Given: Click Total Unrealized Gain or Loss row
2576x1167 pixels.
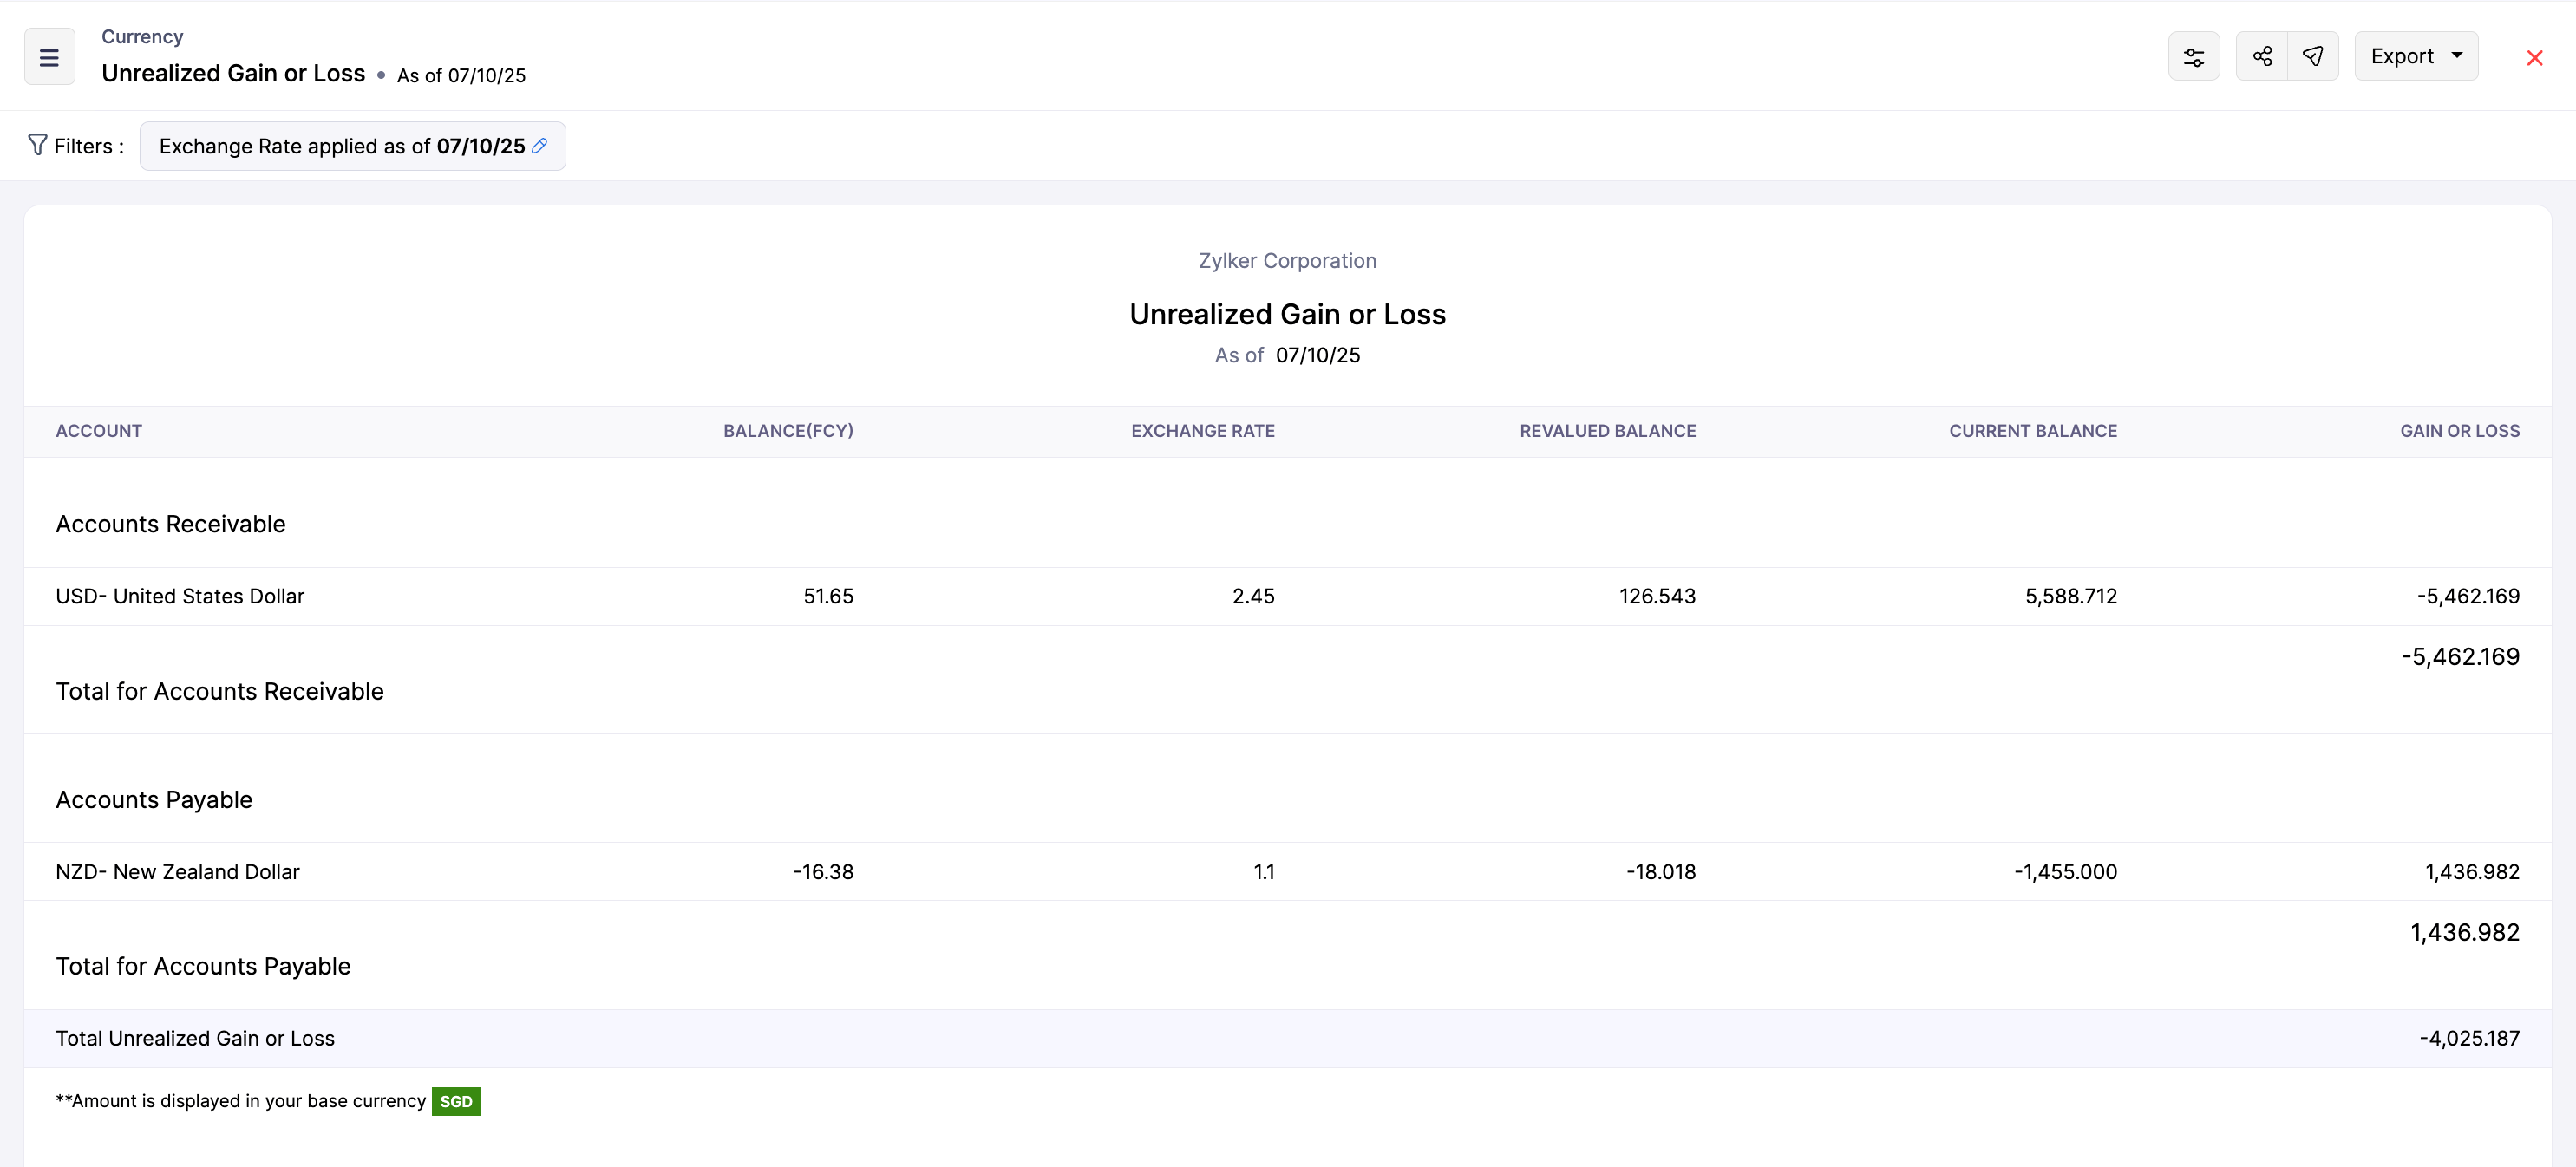Looking at the screenshot, I should tap(195, 1038).
